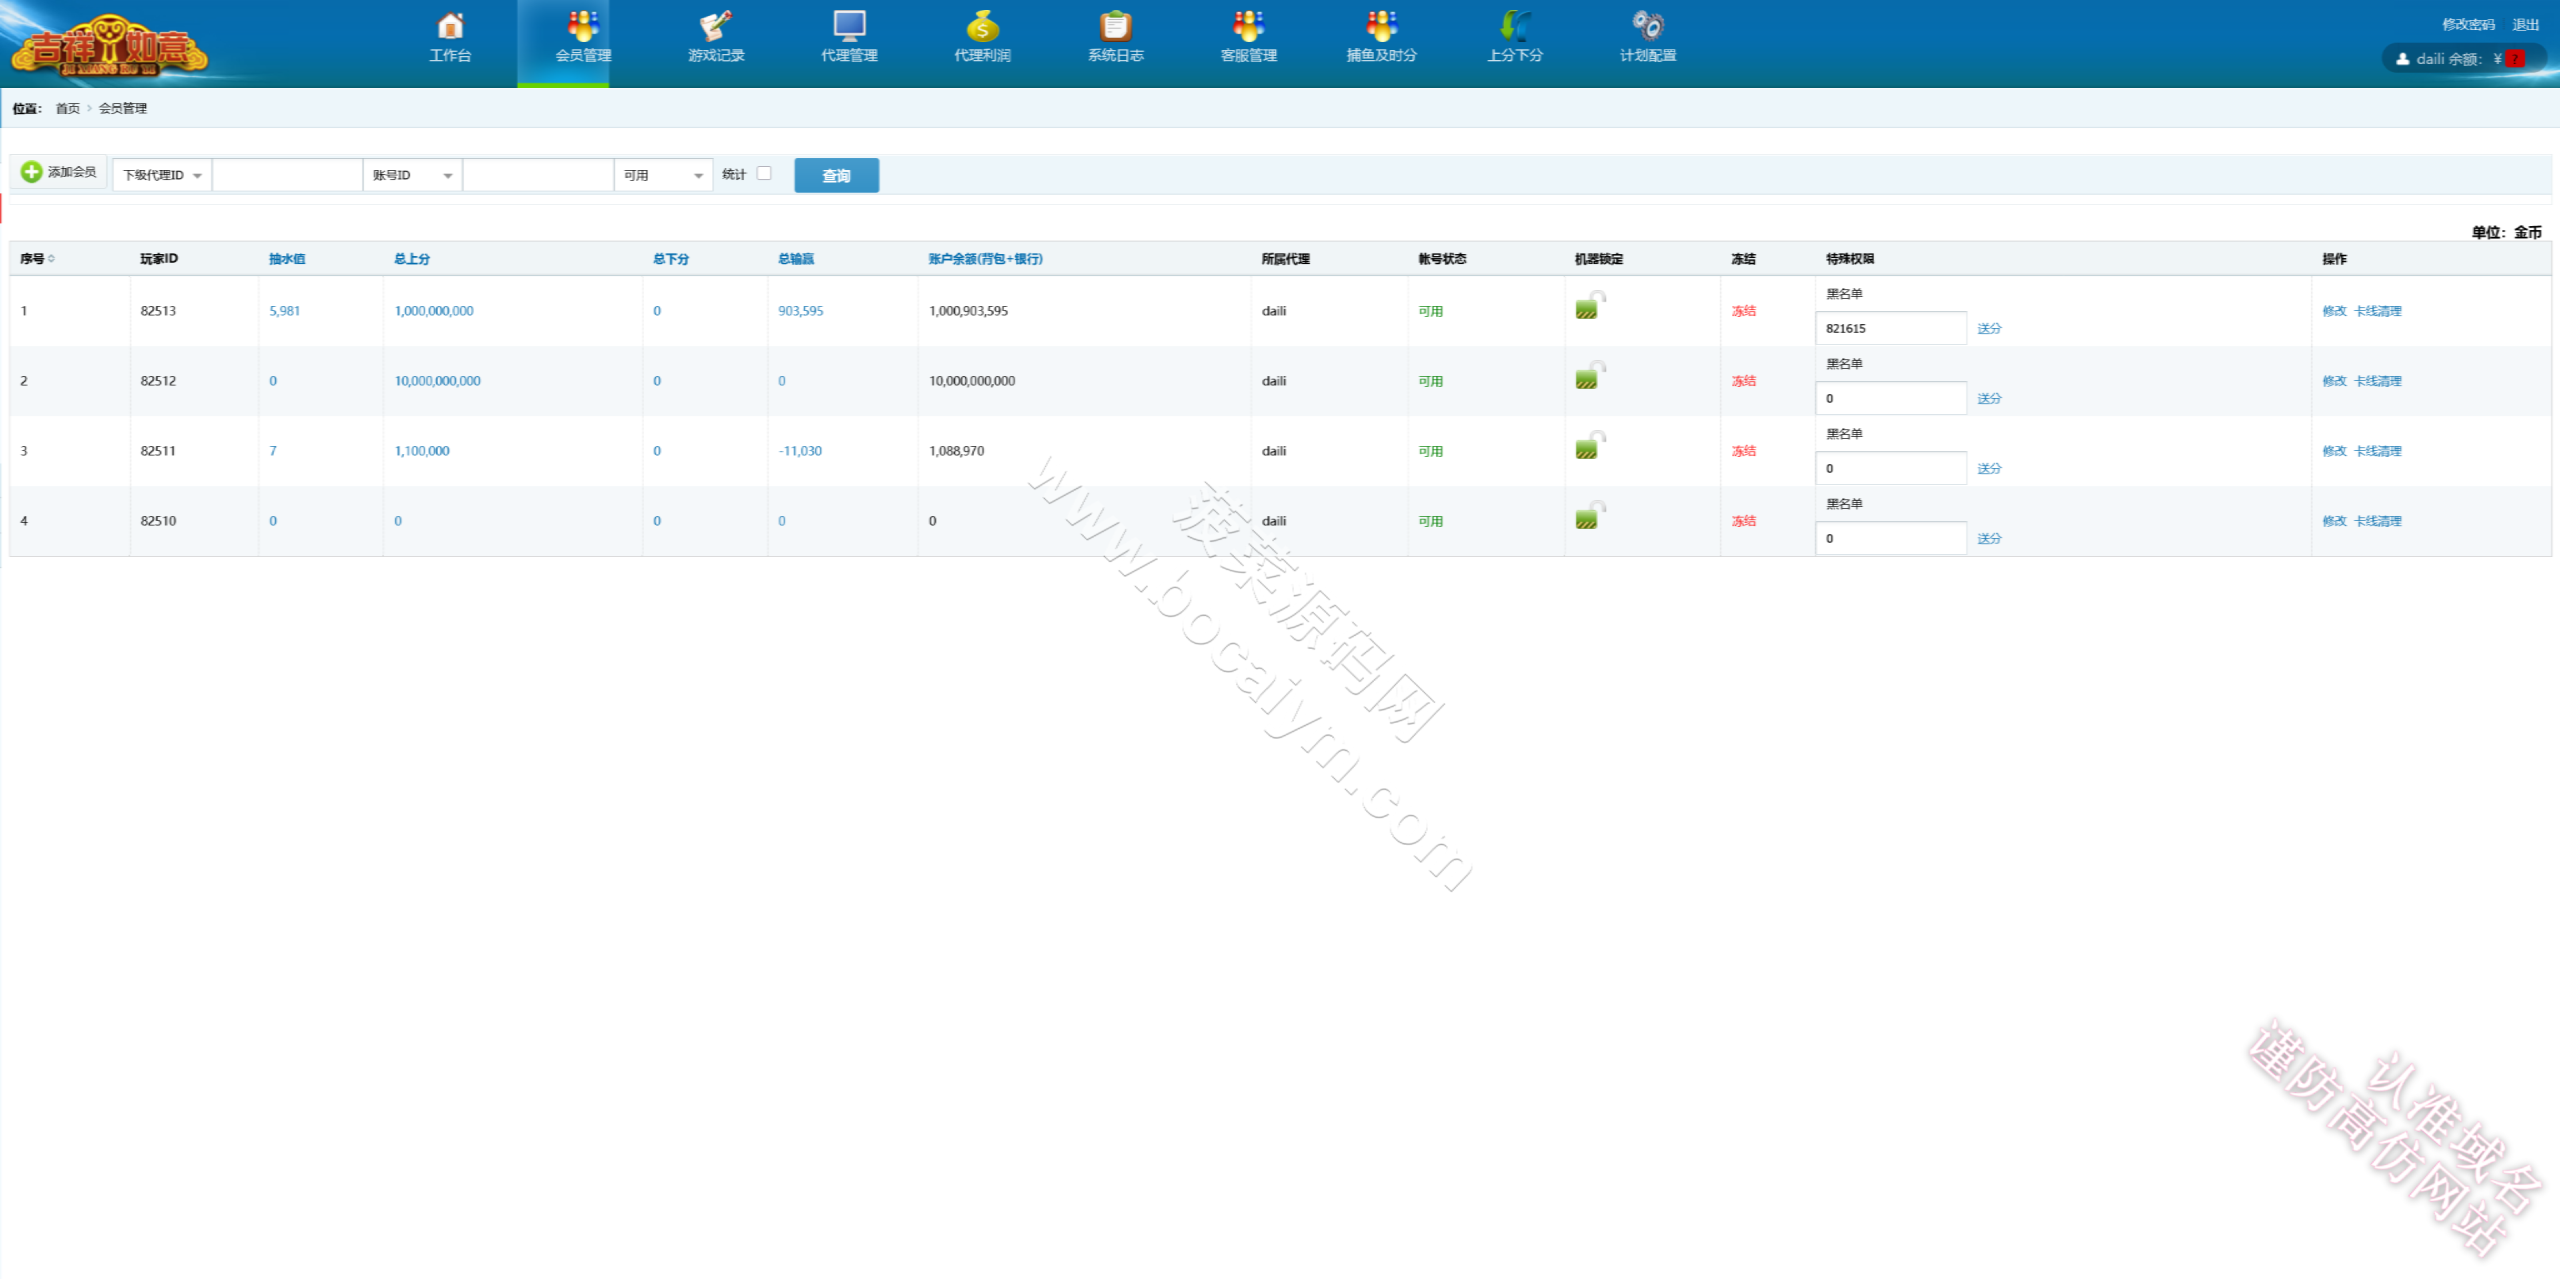This screenshot has height=1279, width=2560.
Task: Click the 查询 search button
Action: [x=836, y=175]
